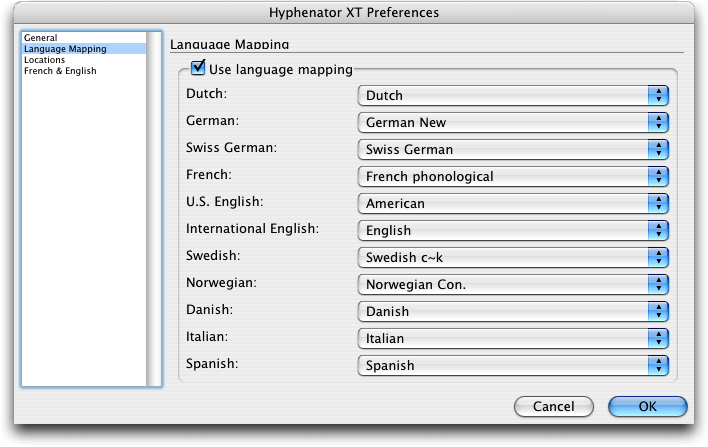Image resolution: width=708 pixels, height=447 pixels.
Task: Open the Spanish mapping dropdown
Action: pyautogui.click(x=513, y=365)
